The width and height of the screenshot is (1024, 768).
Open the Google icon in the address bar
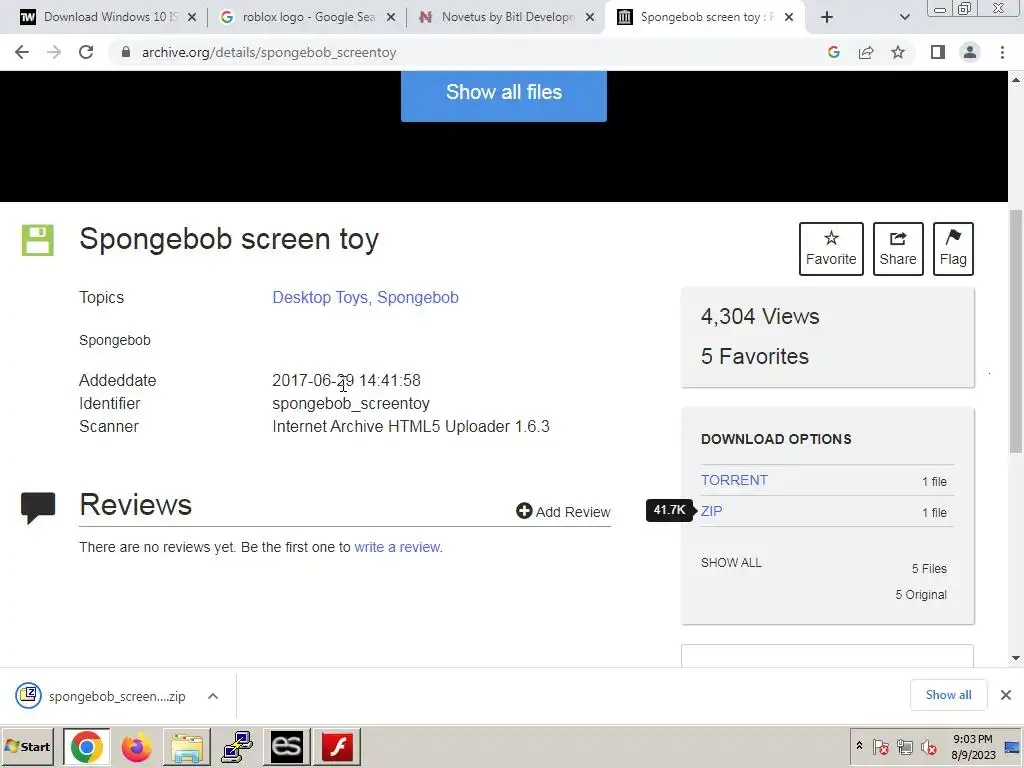[833, 52]
